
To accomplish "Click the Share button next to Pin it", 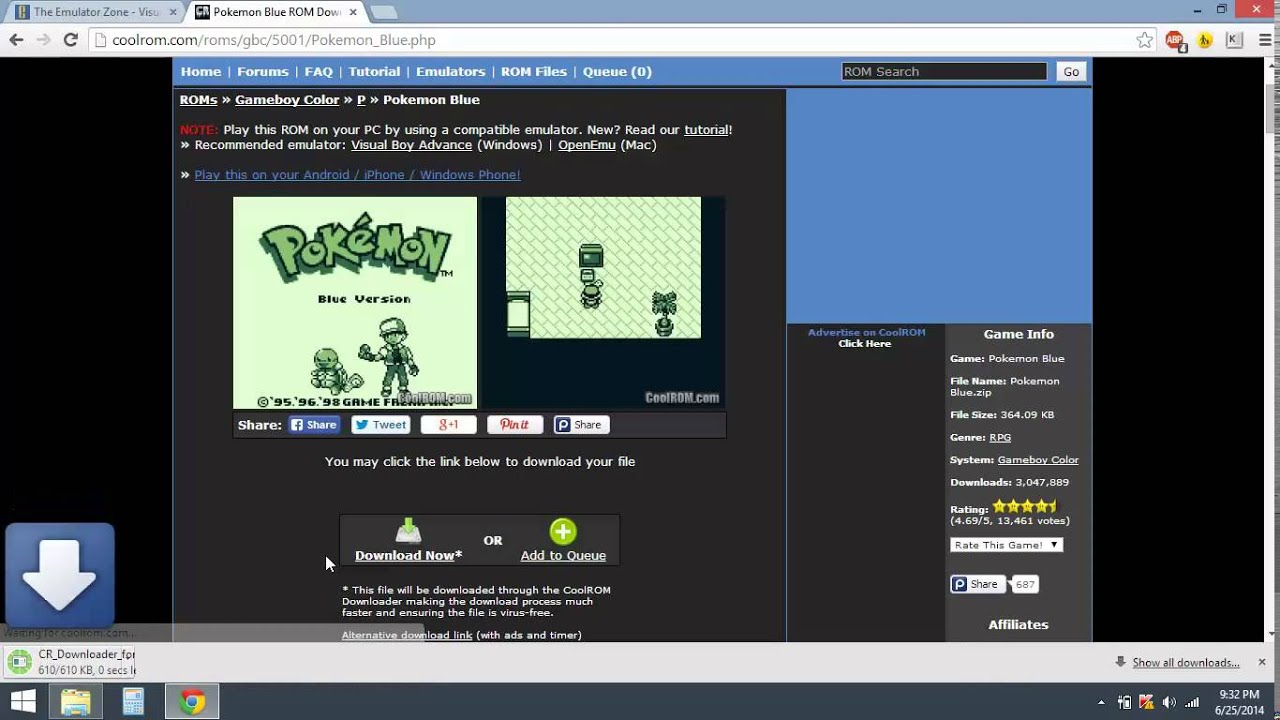I will click(x=580, y=425).
